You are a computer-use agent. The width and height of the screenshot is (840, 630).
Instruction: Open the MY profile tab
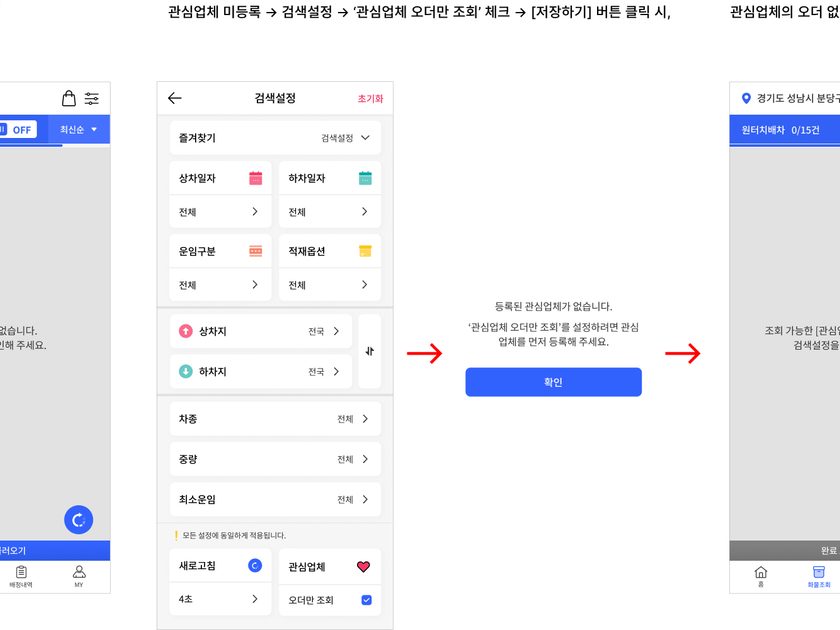tap(79, 576)
